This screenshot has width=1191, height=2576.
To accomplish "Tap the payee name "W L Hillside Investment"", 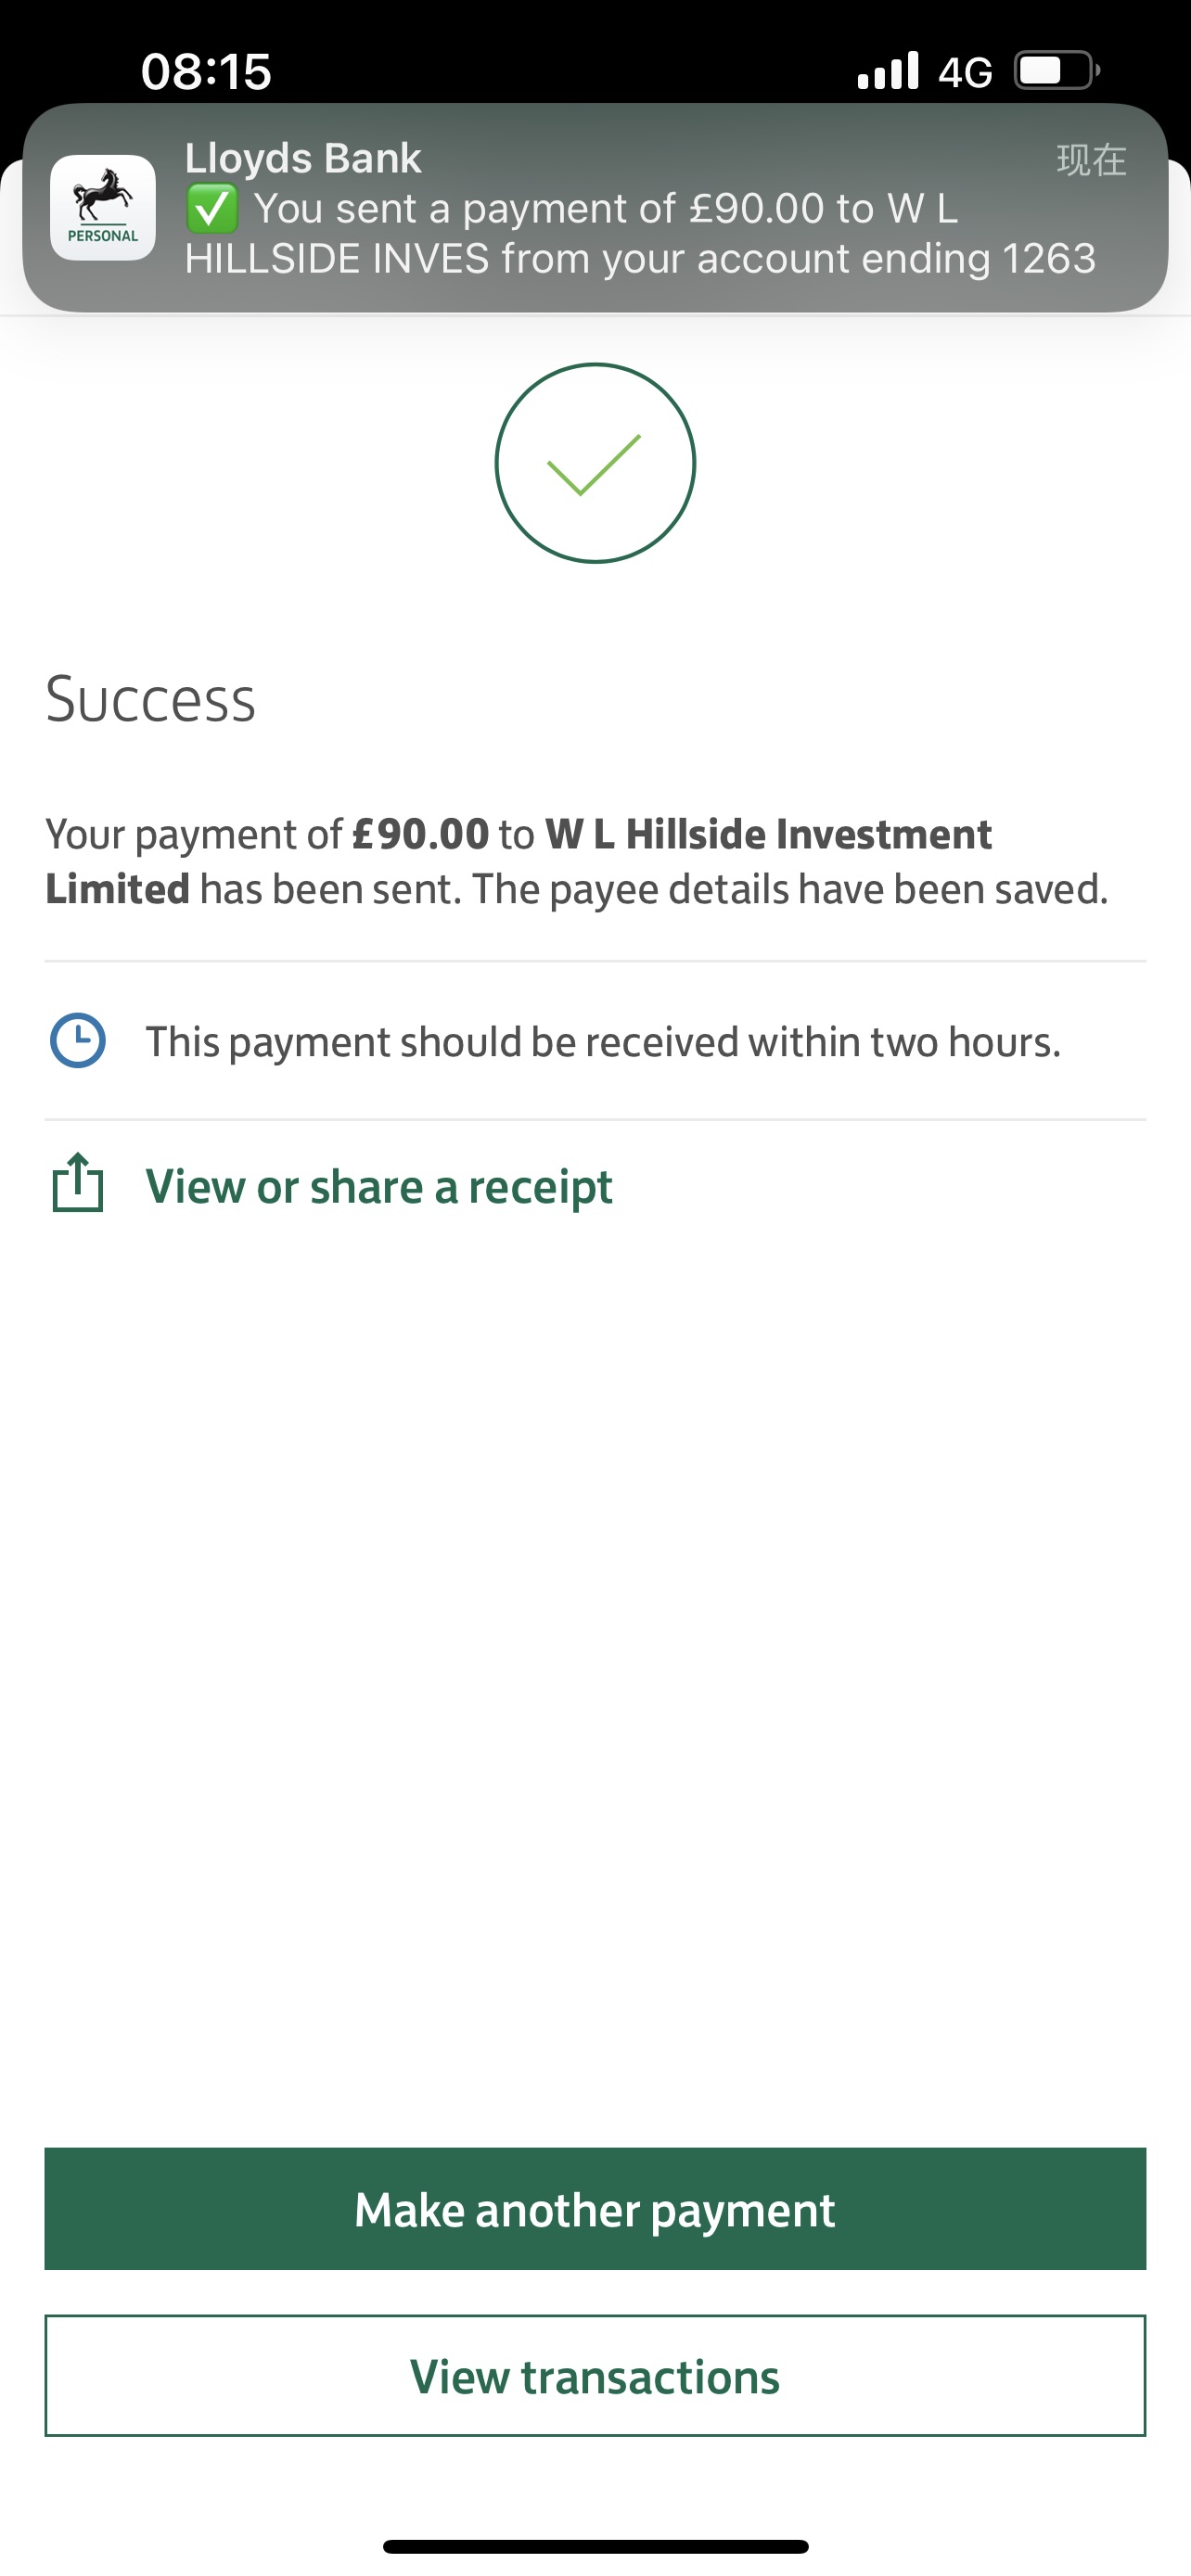I will [768, 834].
